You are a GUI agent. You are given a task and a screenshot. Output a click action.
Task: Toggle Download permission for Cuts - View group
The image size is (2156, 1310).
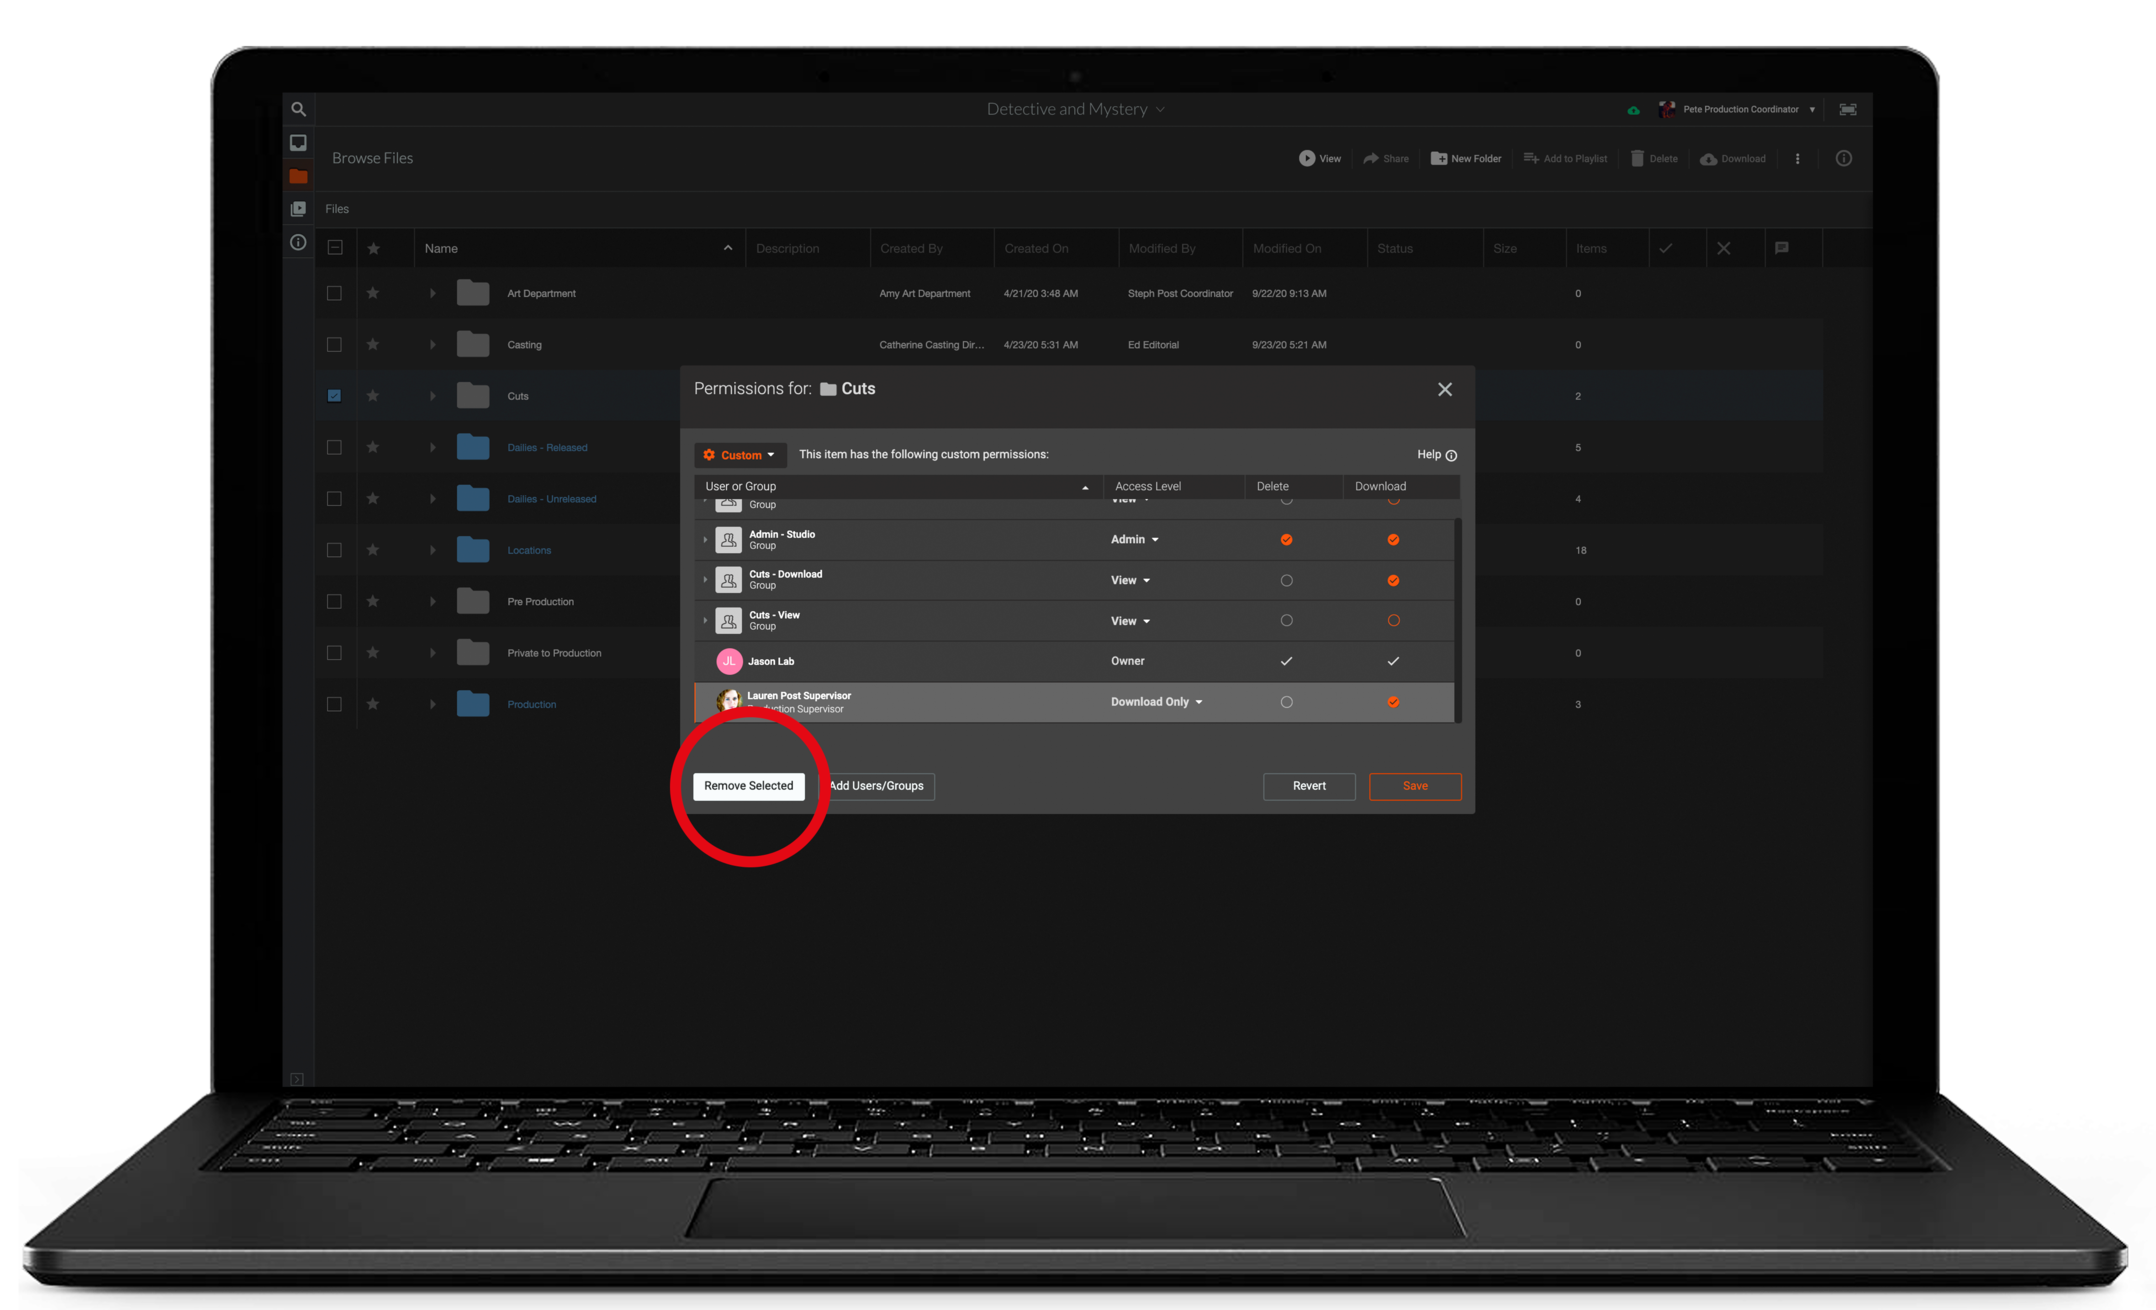(1392, 620)
